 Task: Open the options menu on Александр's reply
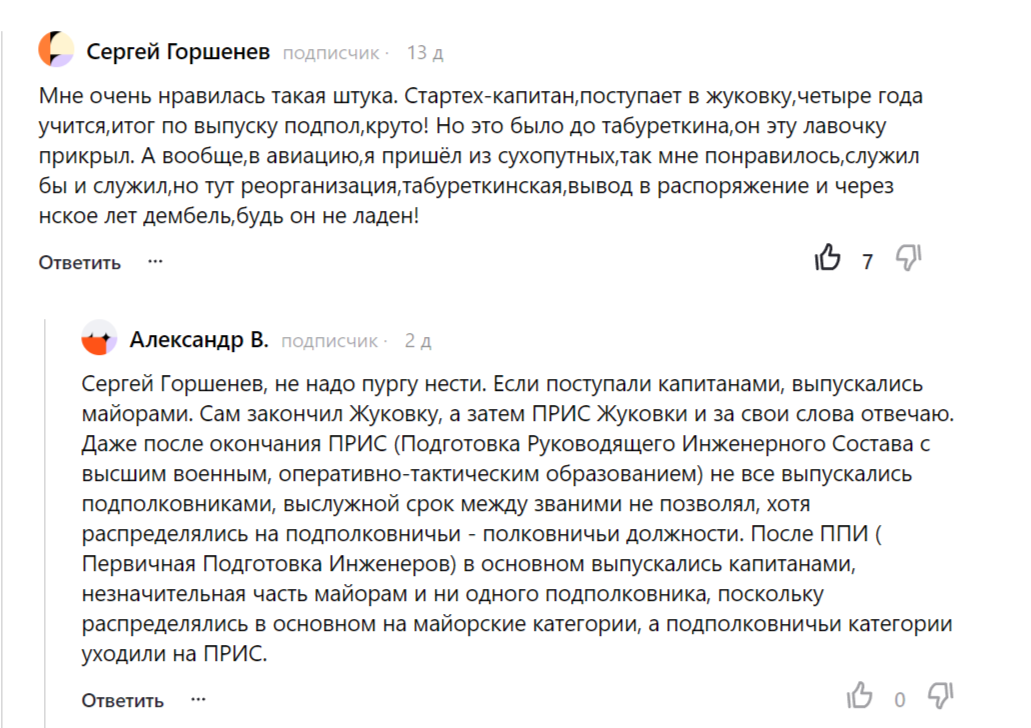coord(198,700)
